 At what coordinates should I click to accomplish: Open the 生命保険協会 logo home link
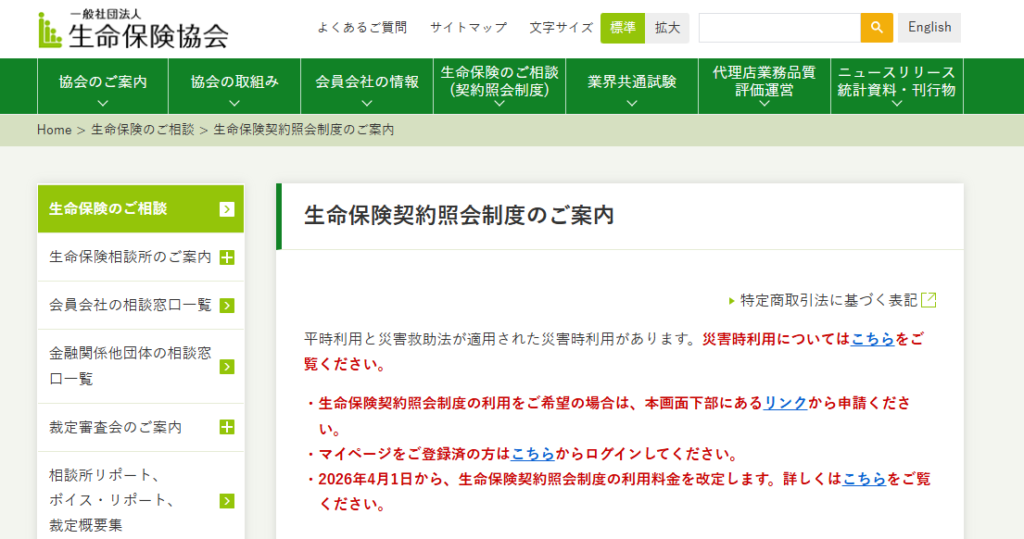click(x=134, y=29)
